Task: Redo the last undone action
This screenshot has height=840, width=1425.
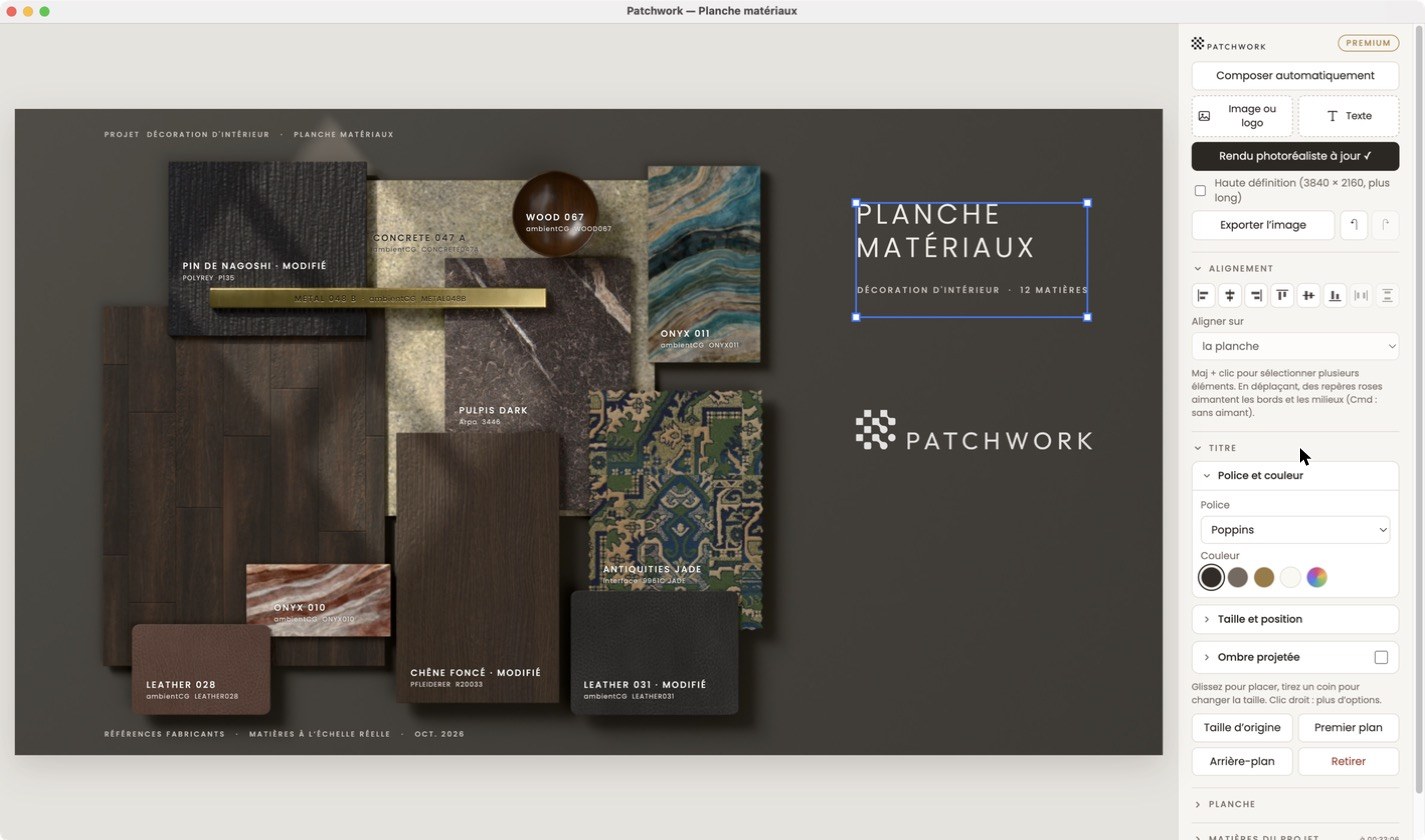Action: pos(1385,225)
